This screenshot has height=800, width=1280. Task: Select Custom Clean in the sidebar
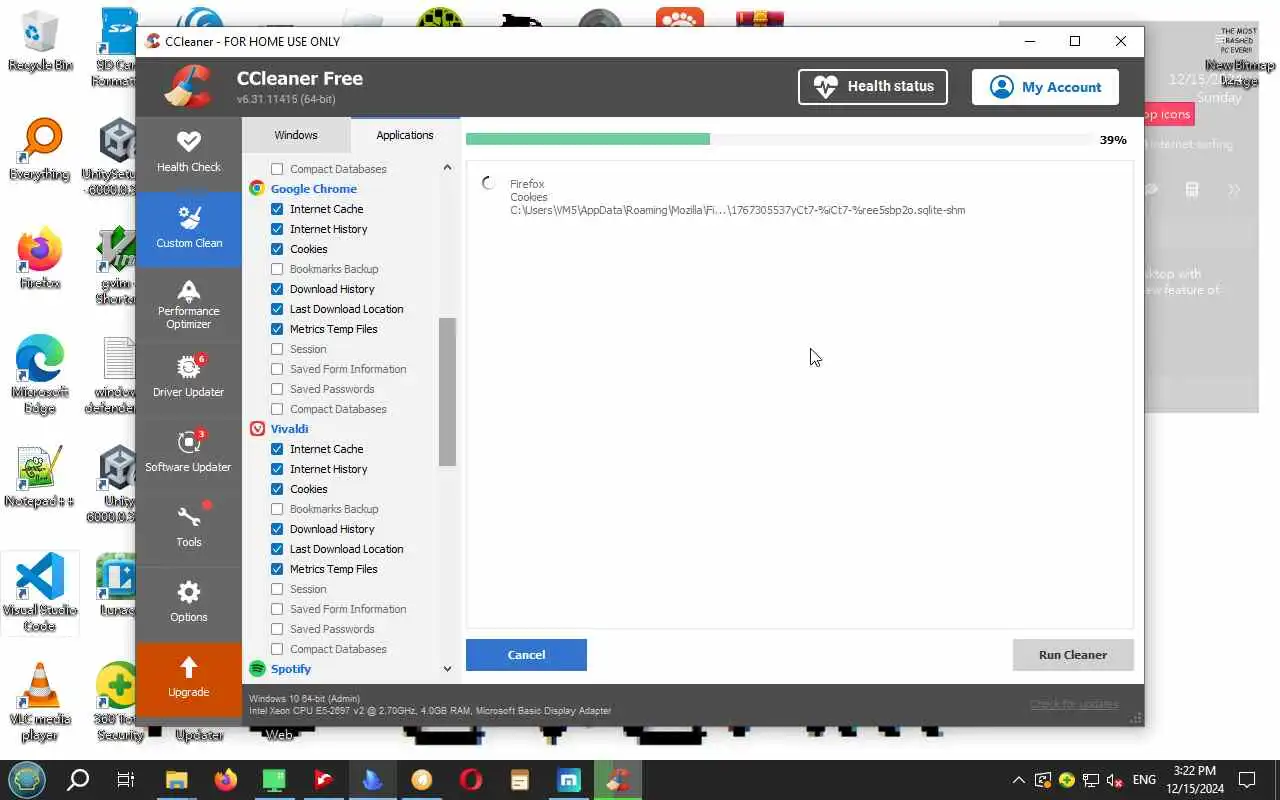click(x=188, y=228)
